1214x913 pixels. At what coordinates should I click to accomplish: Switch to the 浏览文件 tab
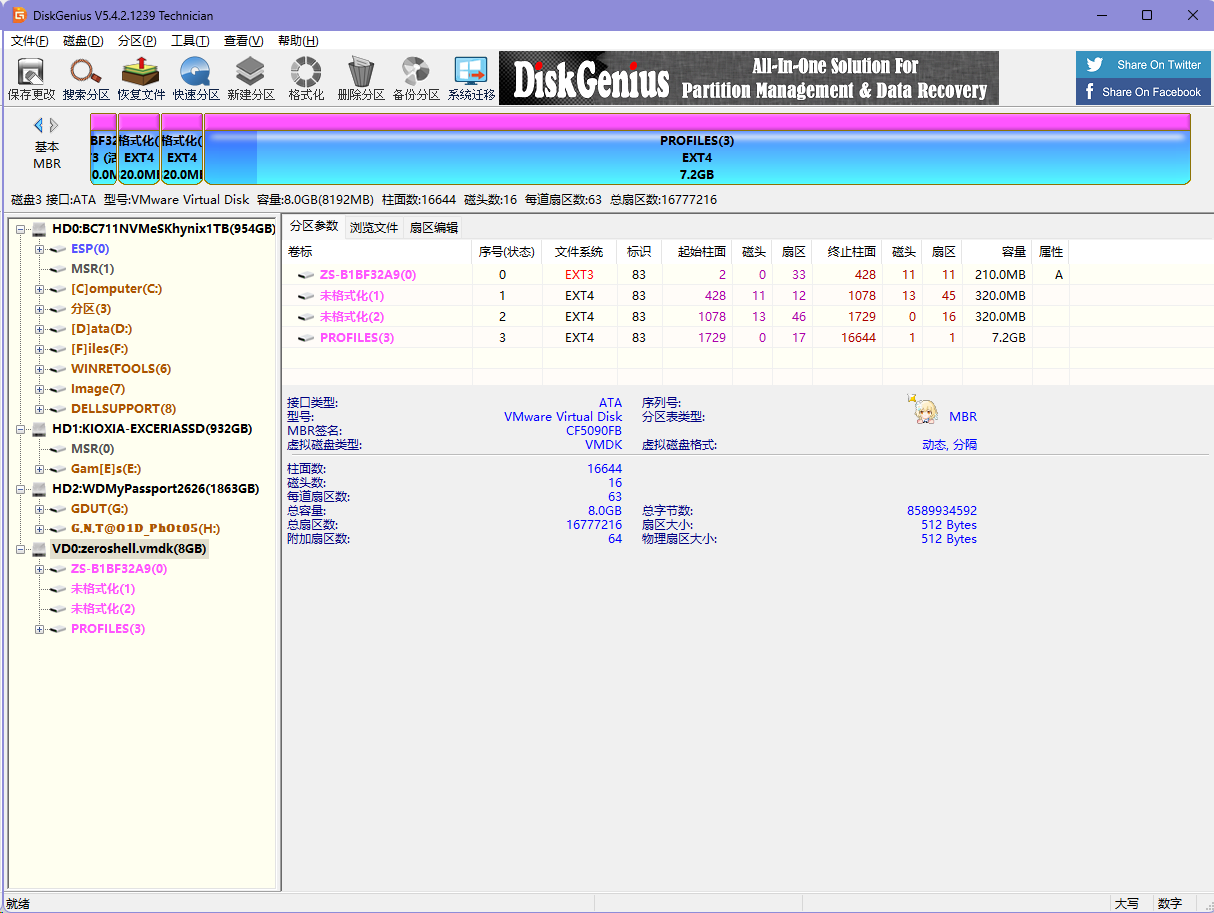coord(374,228)
